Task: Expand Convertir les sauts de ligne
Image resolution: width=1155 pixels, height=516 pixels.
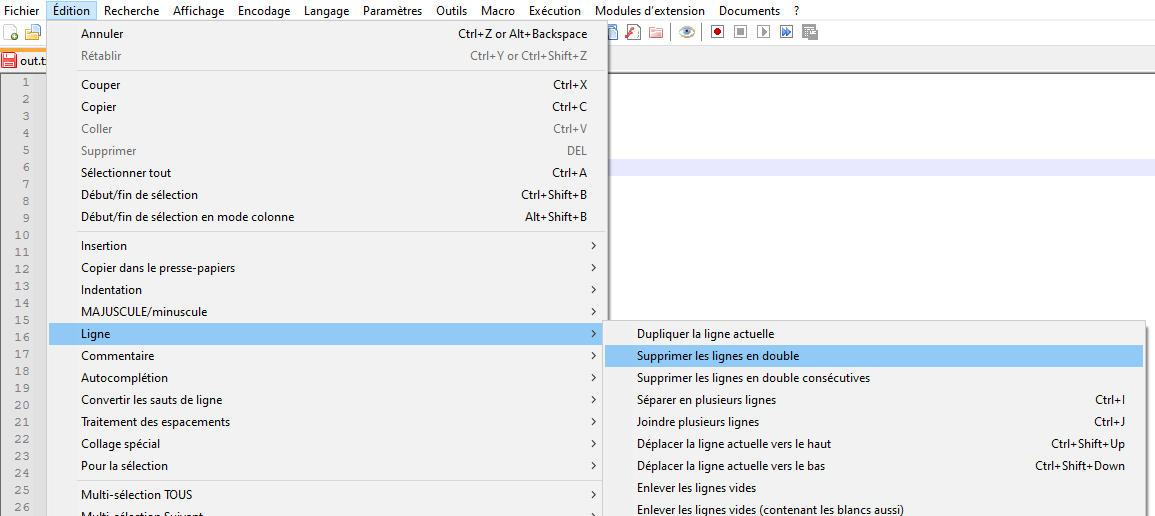Action: pyautogui.click(x=328, y=400)
